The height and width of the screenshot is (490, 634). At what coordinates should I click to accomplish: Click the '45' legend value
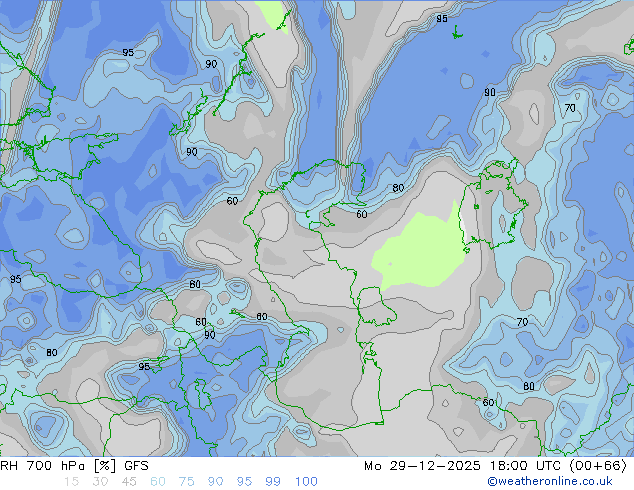[129, 482]
